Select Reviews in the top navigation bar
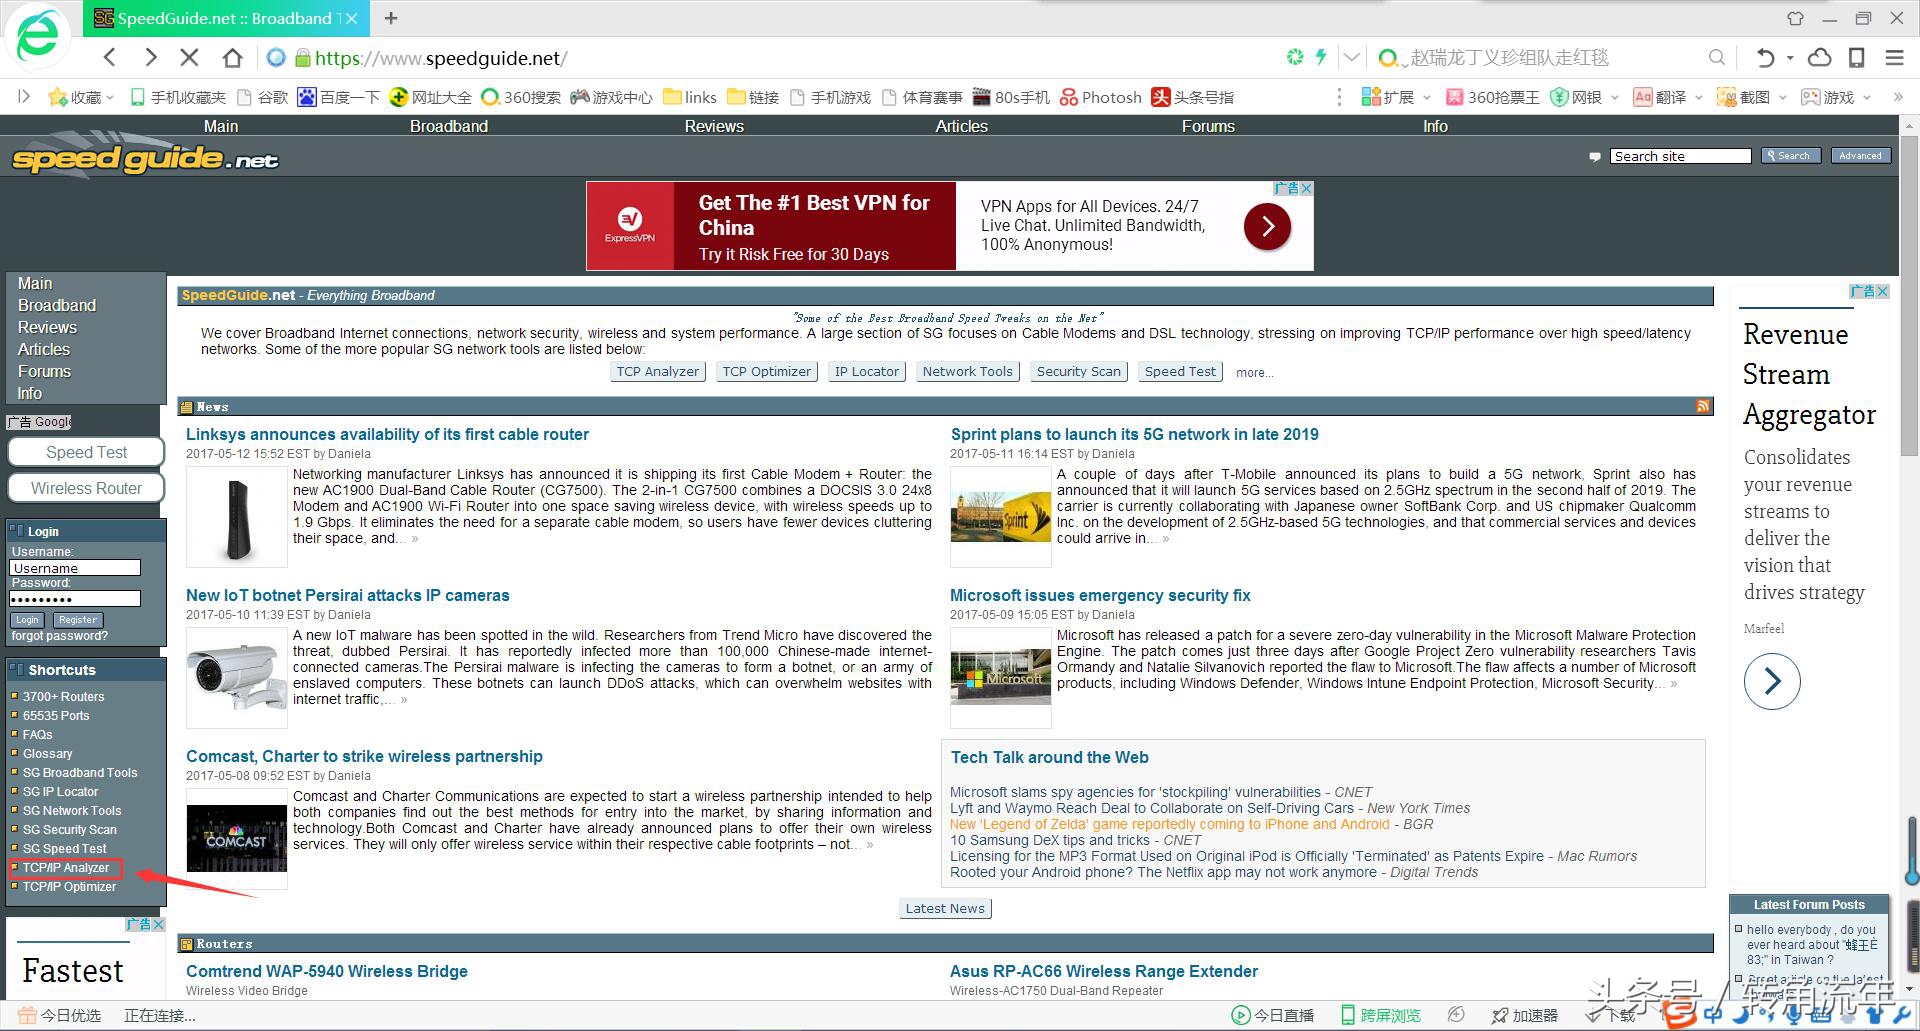The image size is (1920, 1031). point(714,126)
